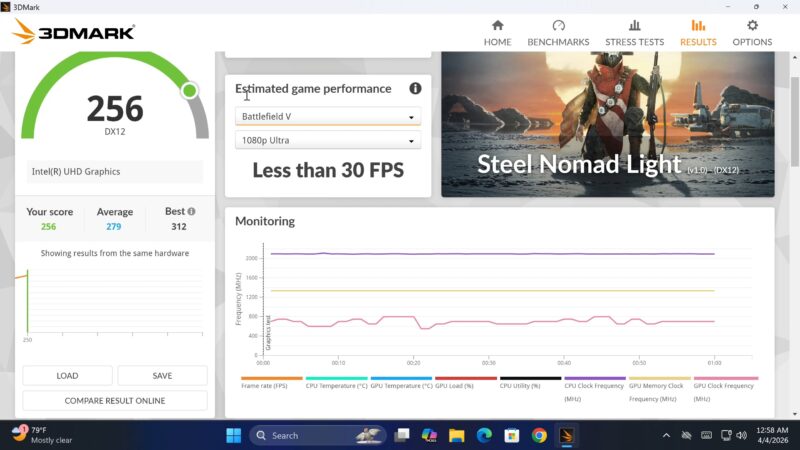
Task: Toggle the CPU Temperature legend swatch
Action: pos(336,379)
